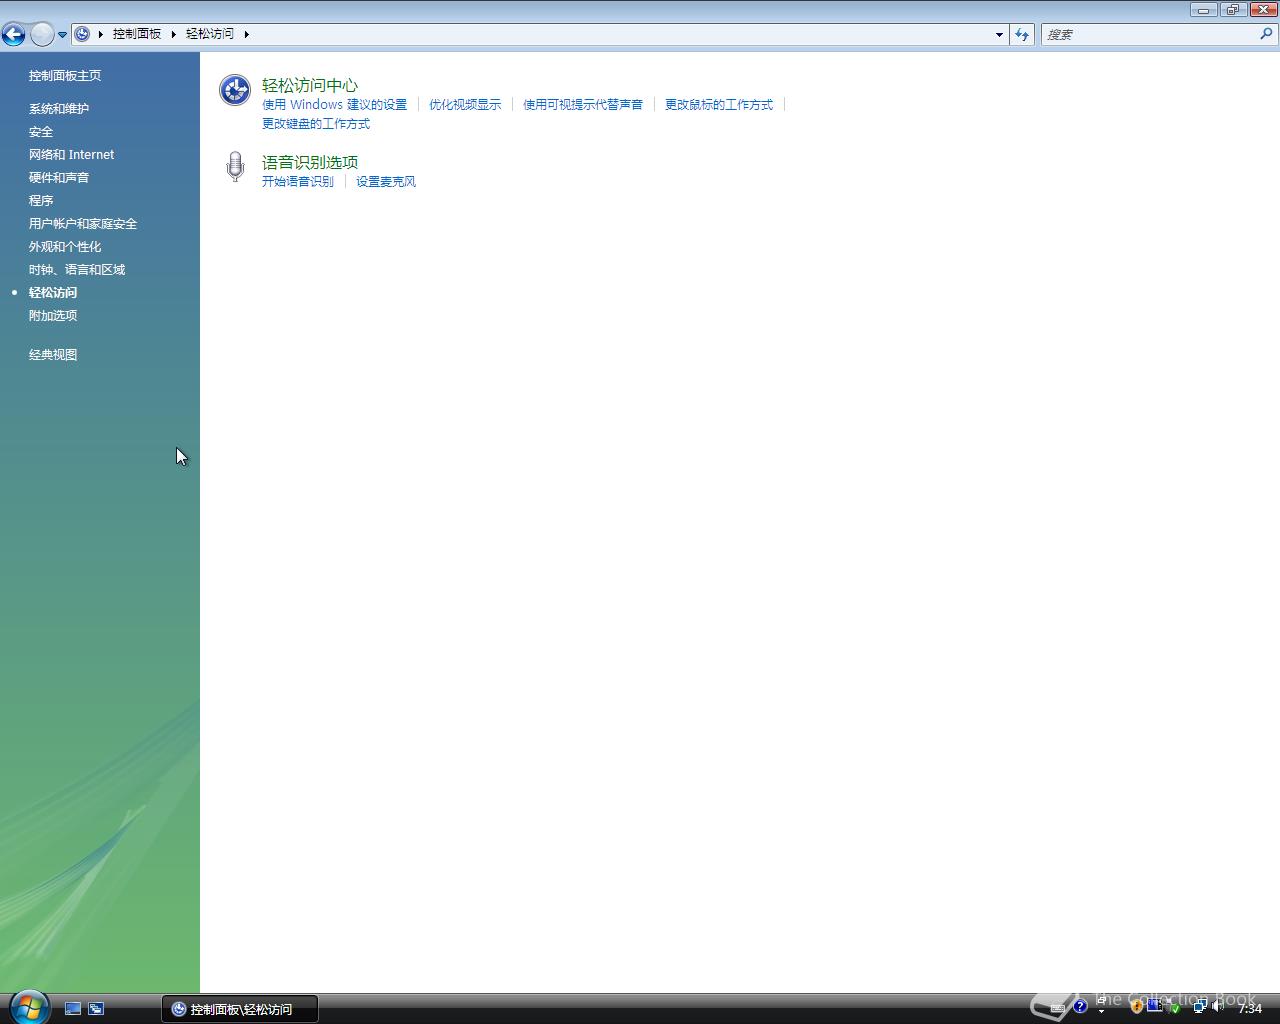The width and height of the screenshot is (1280, 1024).
Task: Open 外观和个性化 in sidebar
Action: coord(65,247)
